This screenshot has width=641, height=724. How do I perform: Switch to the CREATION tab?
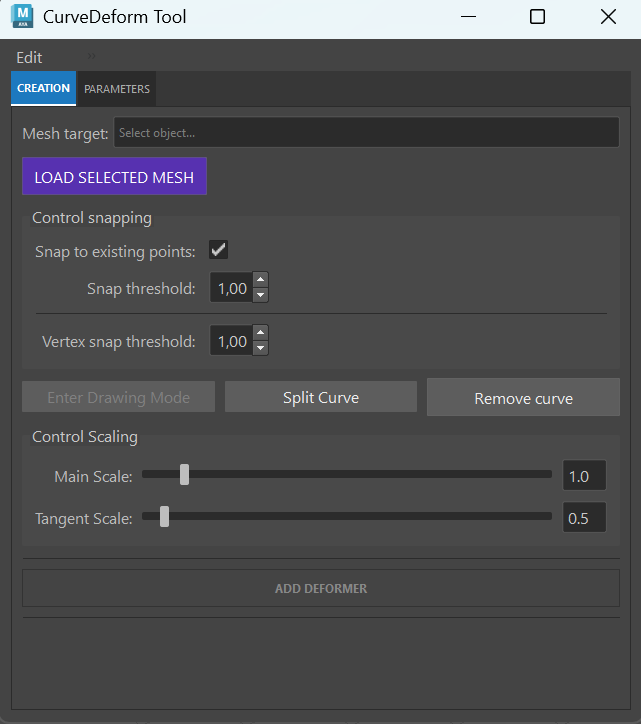43,88
